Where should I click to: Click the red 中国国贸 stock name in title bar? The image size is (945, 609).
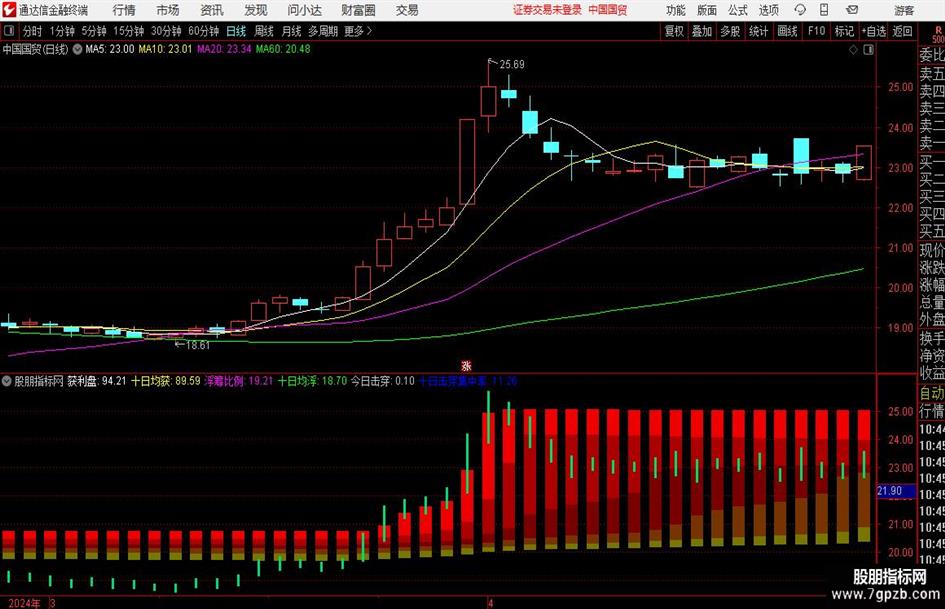click(x=608, y=10)
